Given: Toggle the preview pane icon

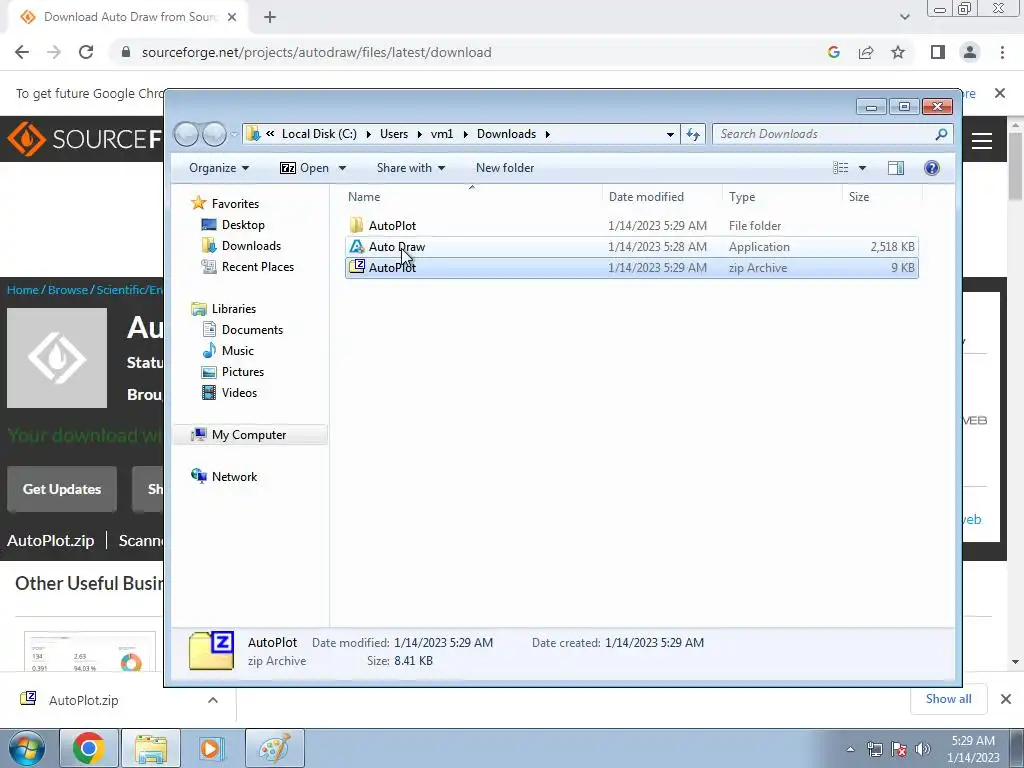Looking at the screenshot, I should coord(896,168).
